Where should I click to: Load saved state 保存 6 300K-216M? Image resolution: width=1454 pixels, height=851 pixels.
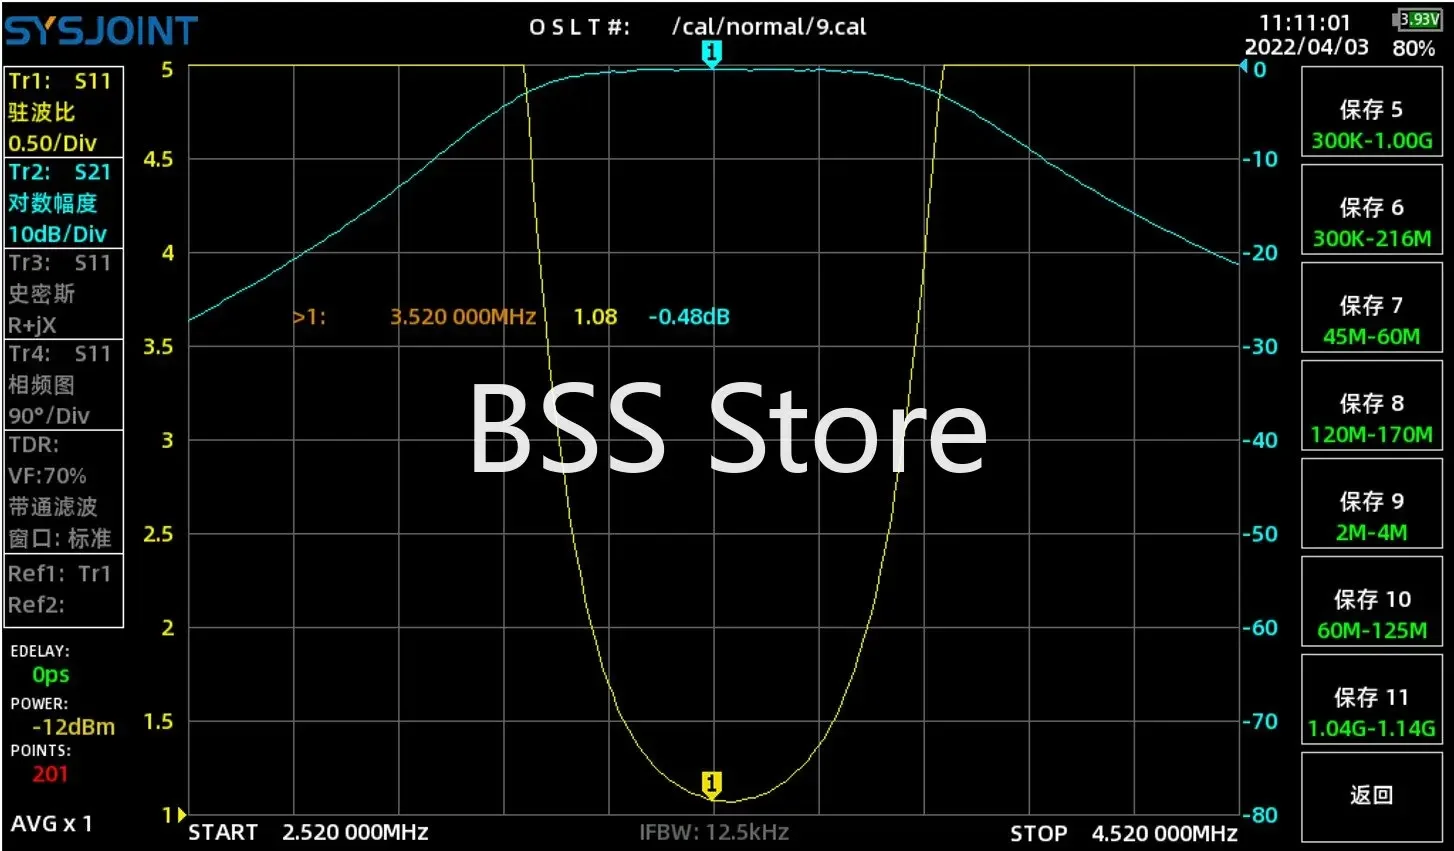click(x=1371, y=209)
